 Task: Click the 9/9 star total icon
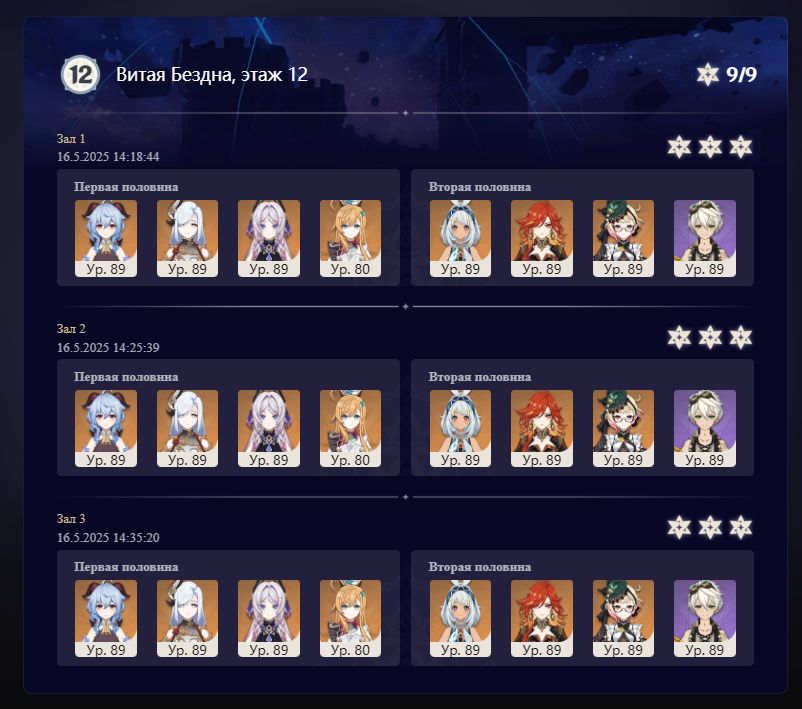707,75
